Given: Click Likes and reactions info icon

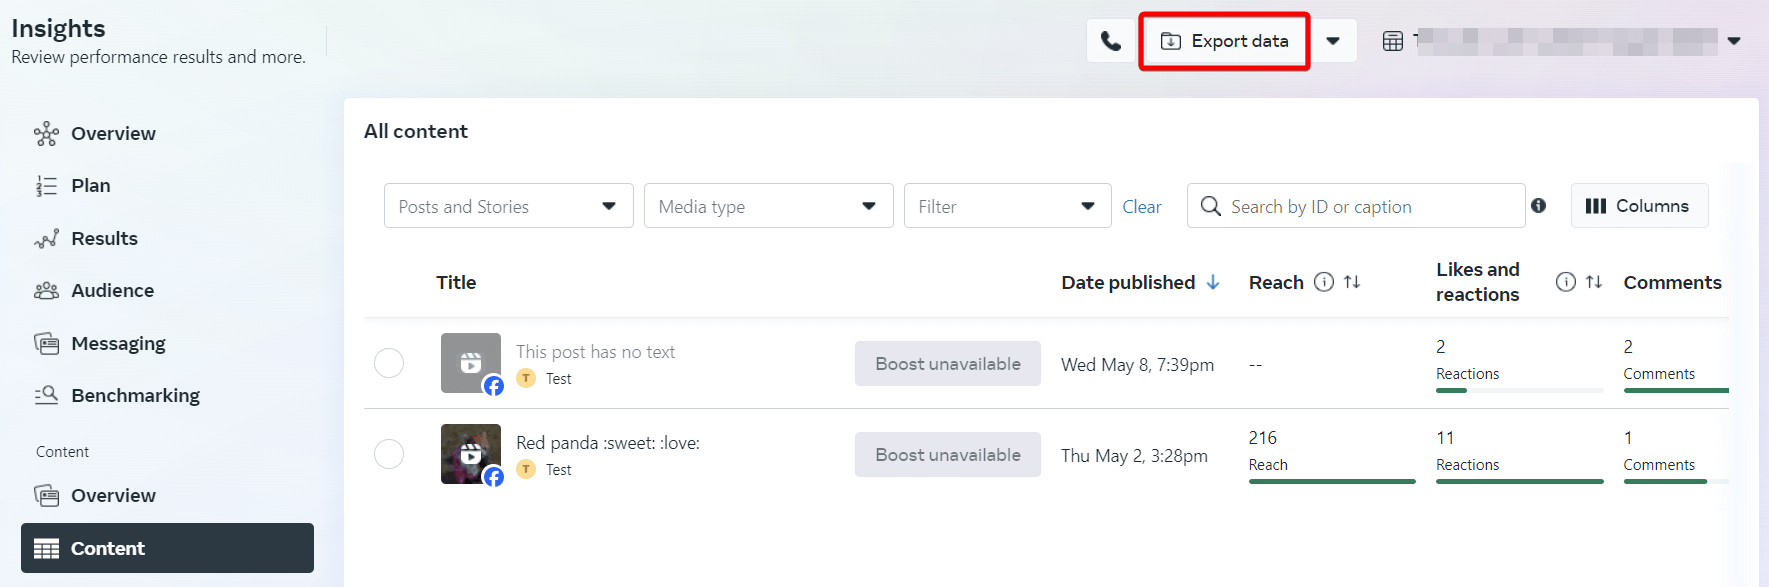Looking at the screenshot, I should click(1566, 282).
